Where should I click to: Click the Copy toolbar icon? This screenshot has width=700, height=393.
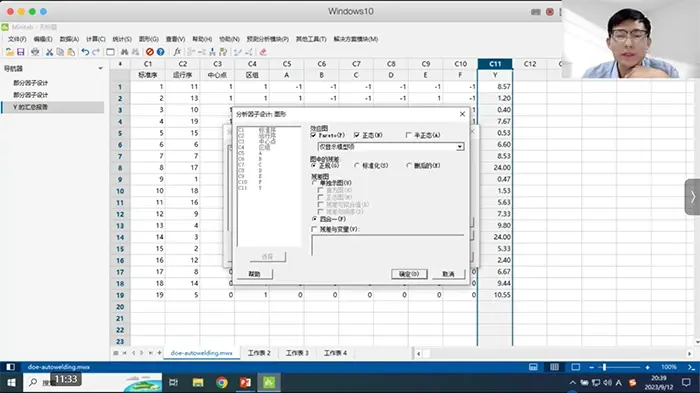pos(60,52)
